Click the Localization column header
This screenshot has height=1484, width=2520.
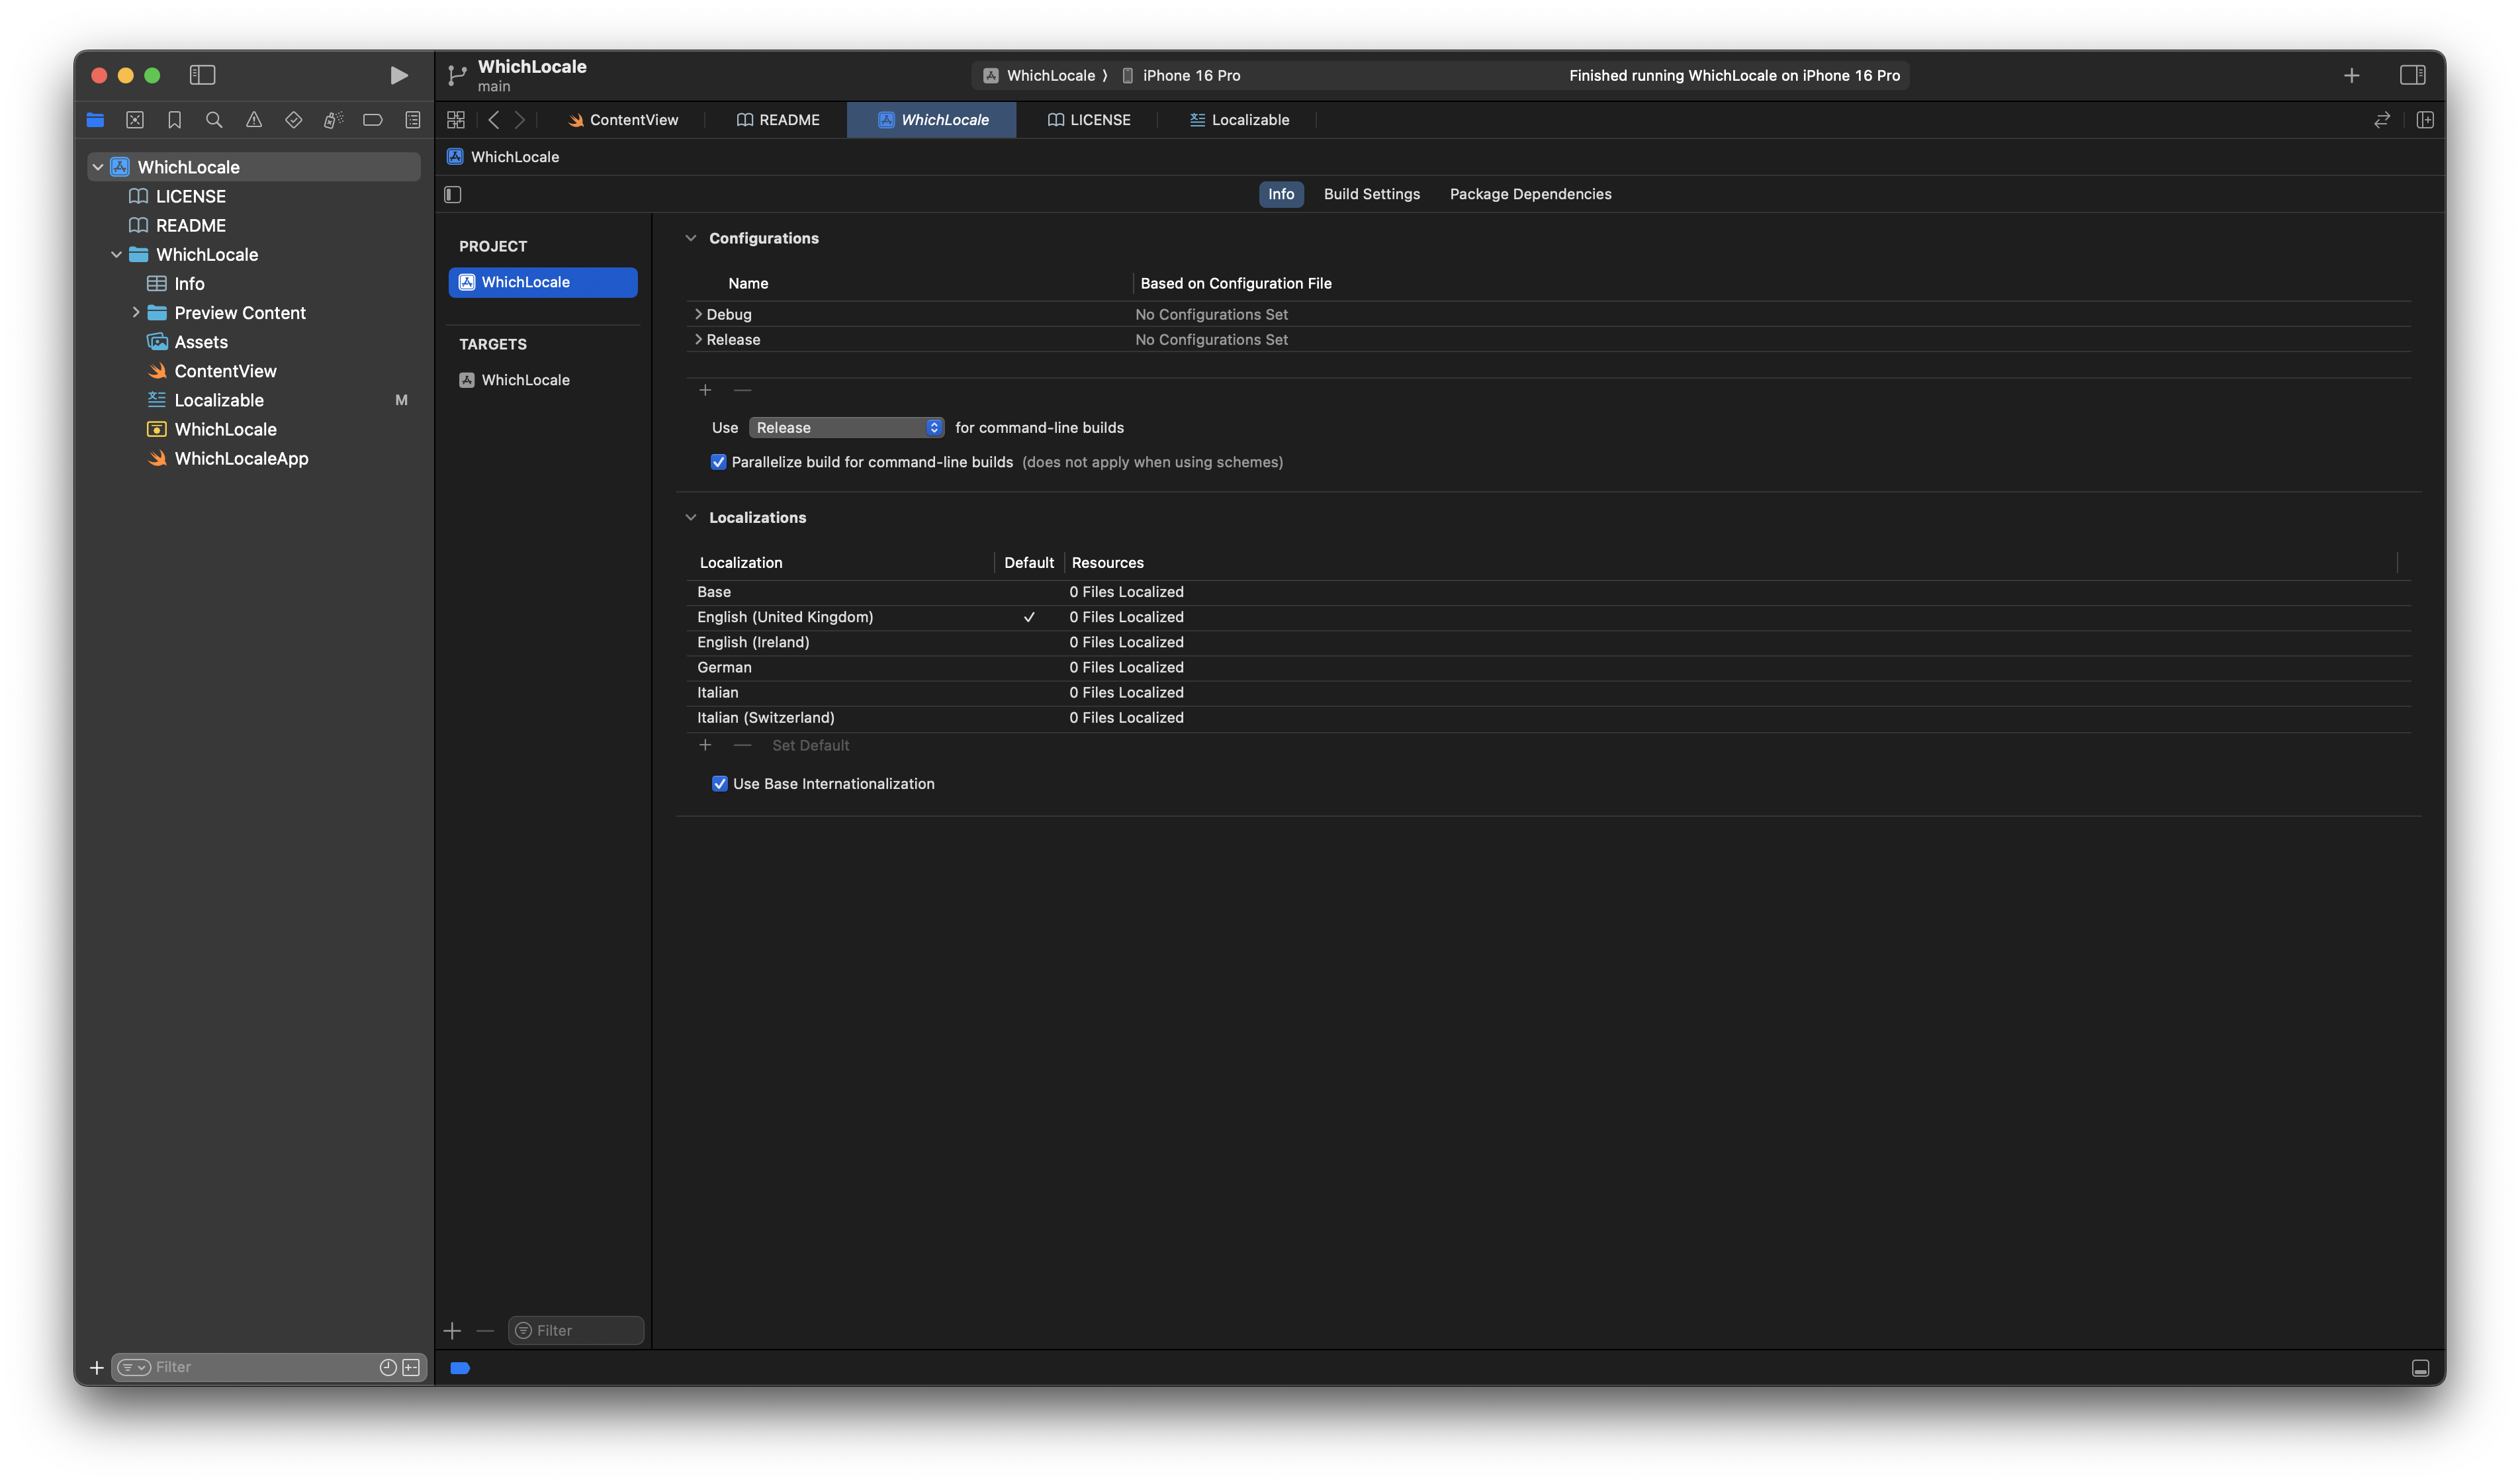[741, 563]
